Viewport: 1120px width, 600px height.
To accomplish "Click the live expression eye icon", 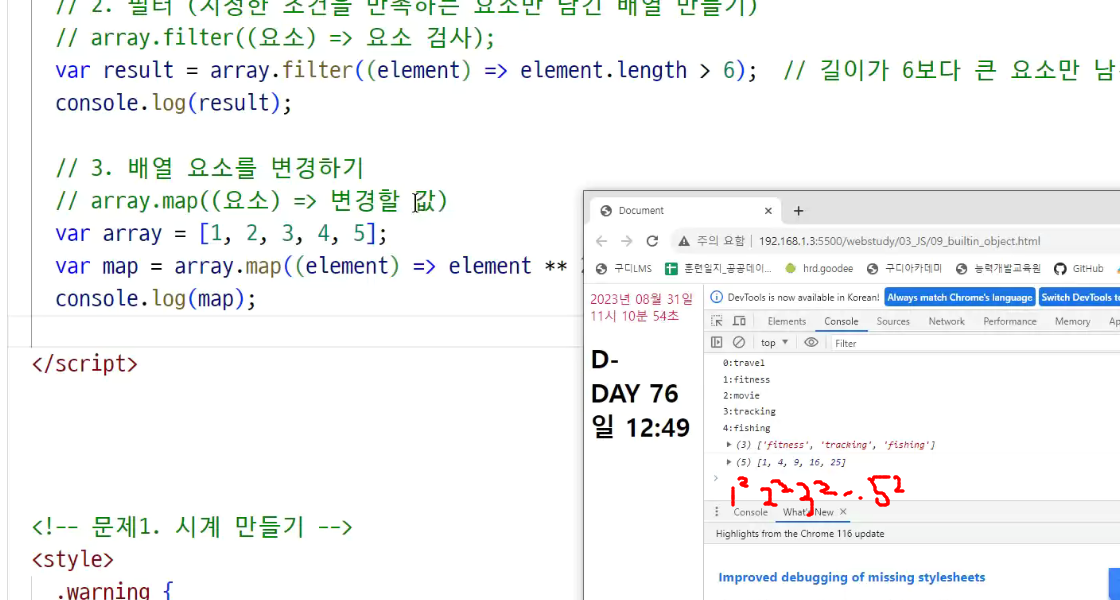I will tap(811, 343).
